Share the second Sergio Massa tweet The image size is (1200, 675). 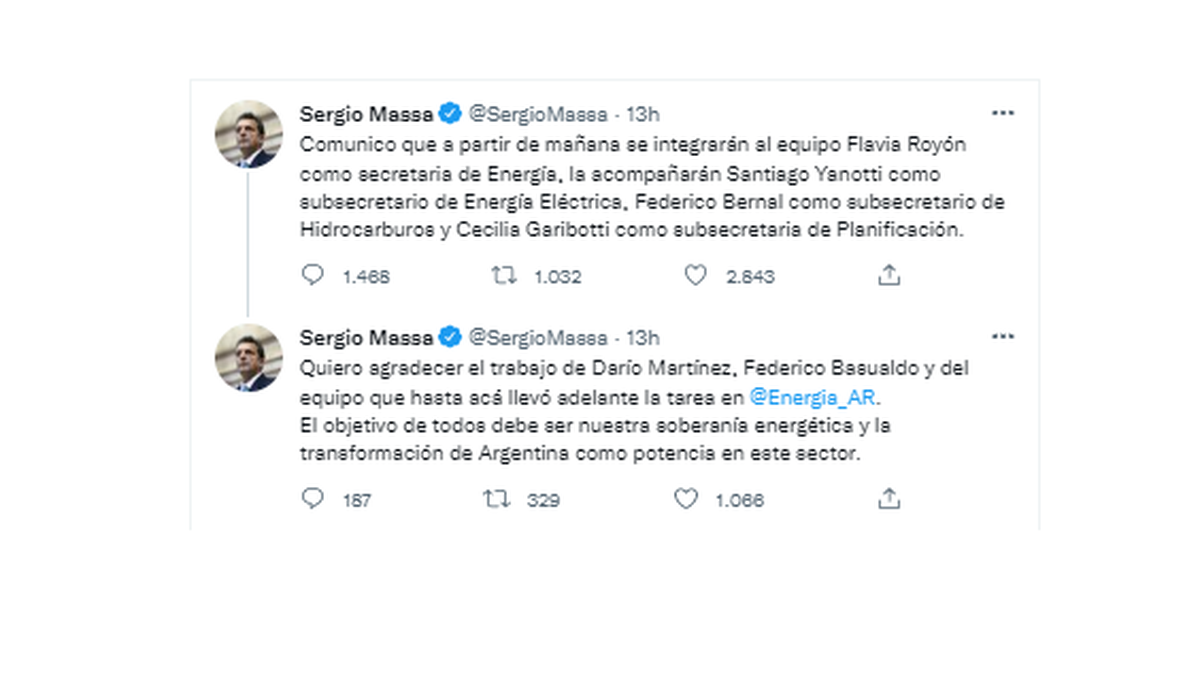889,498
